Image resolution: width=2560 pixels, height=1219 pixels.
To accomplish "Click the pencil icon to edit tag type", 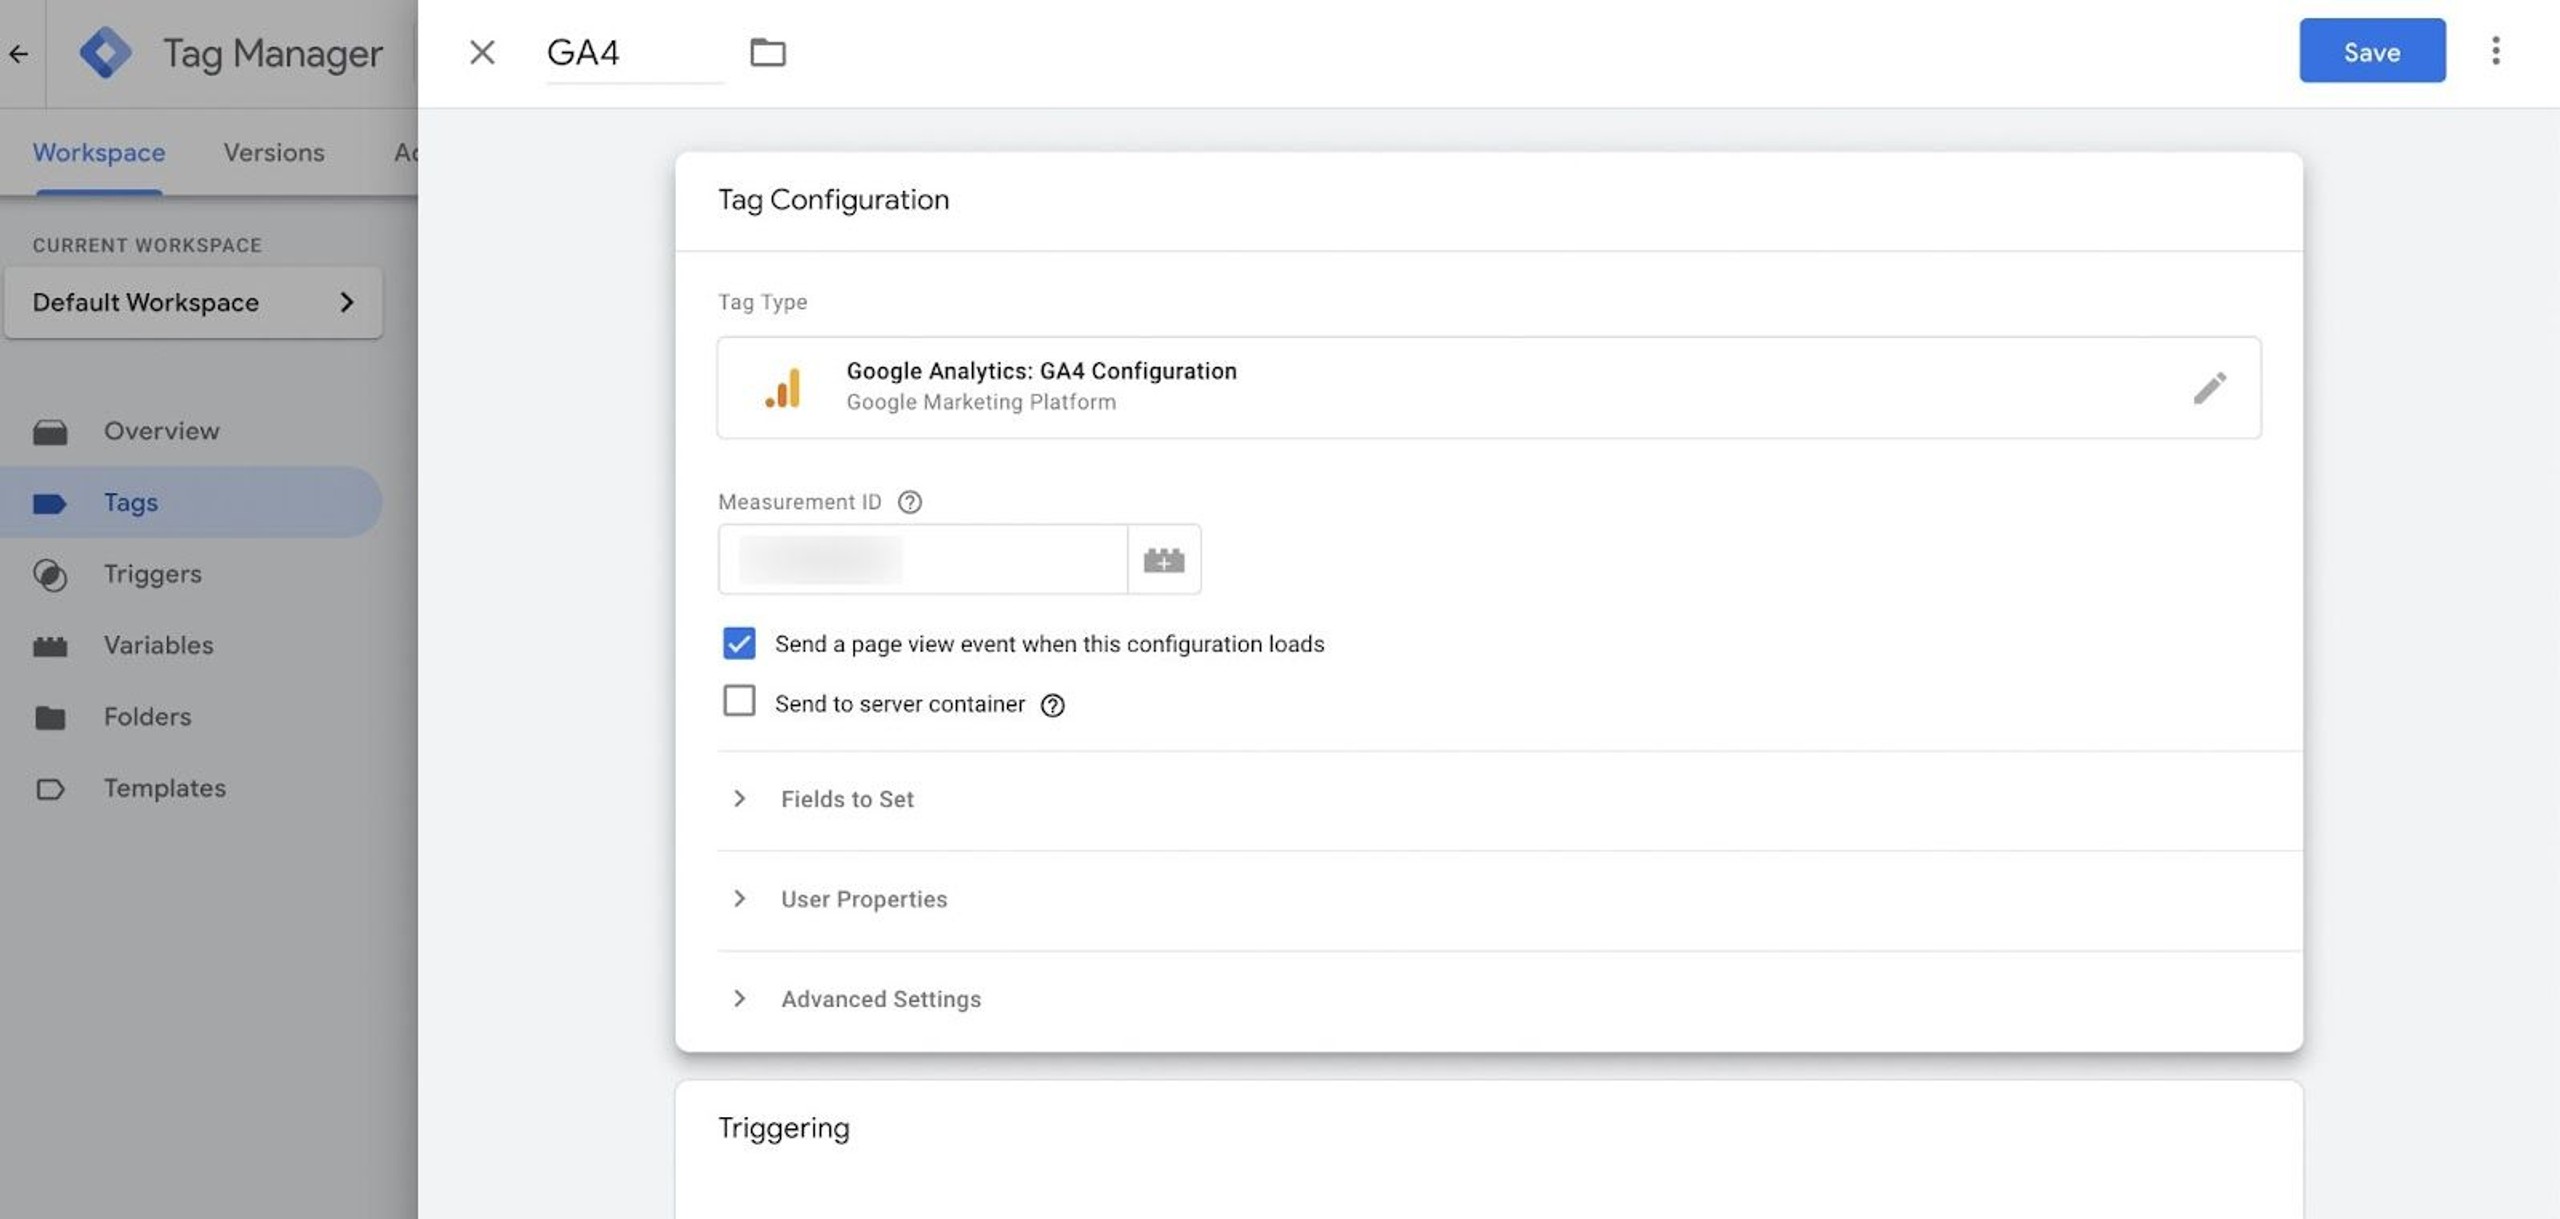I will coord(2209,388).
